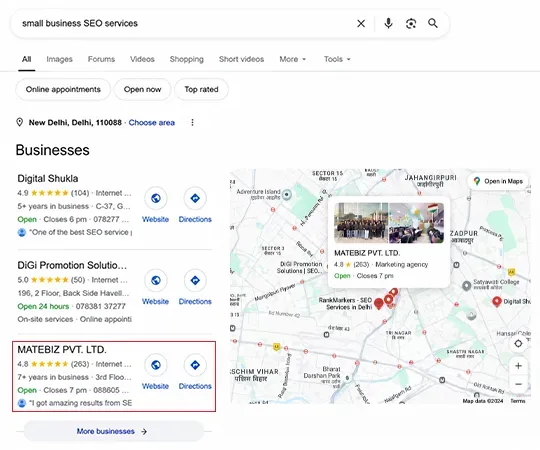Viewport: 540px width, 450px height.
Task: Click the Choose area link
Action: click(x=152, y=123)
